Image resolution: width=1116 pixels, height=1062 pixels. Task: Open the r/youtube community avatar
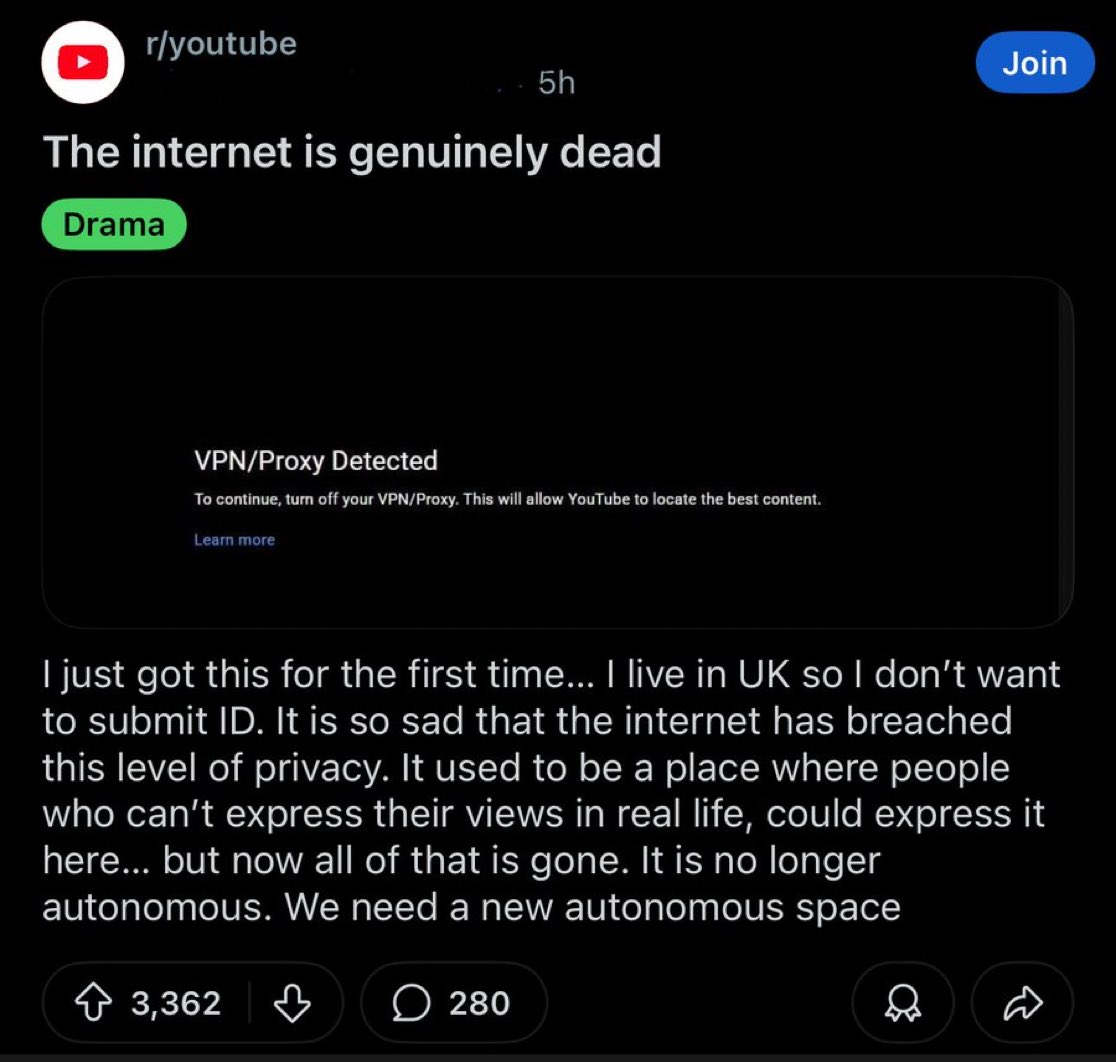(x=83, y=63)
